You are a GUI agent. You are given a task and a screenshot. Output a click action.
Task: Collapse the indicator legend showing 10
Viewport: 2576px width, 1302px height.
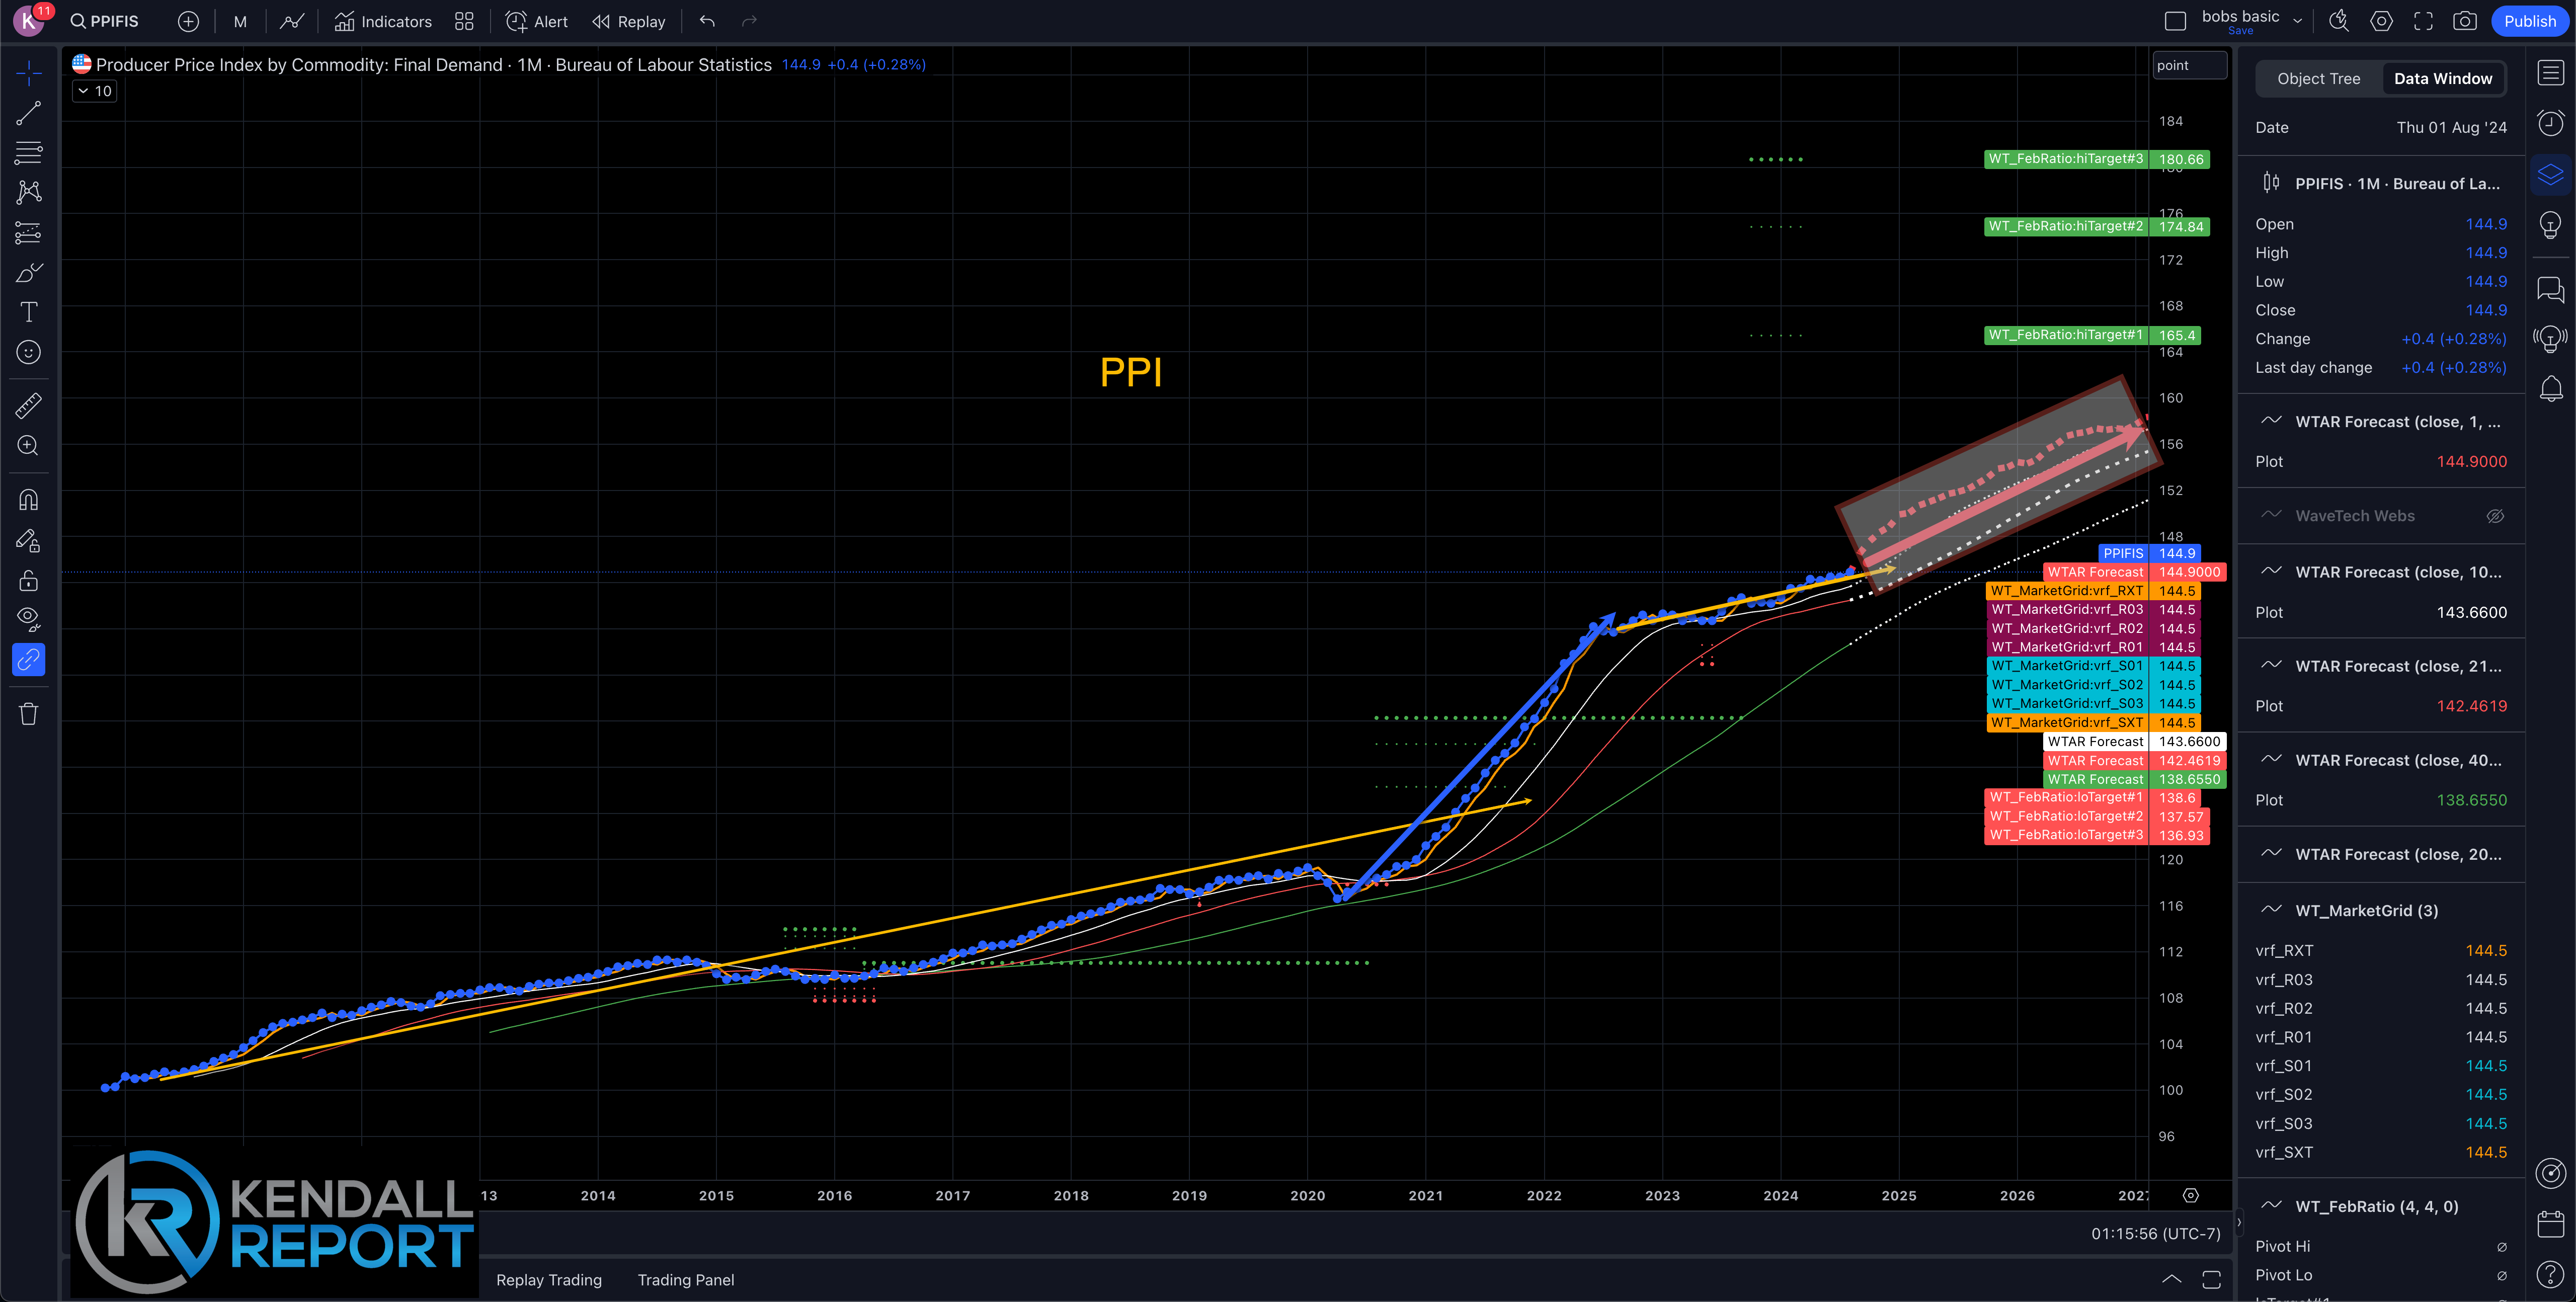95,91
